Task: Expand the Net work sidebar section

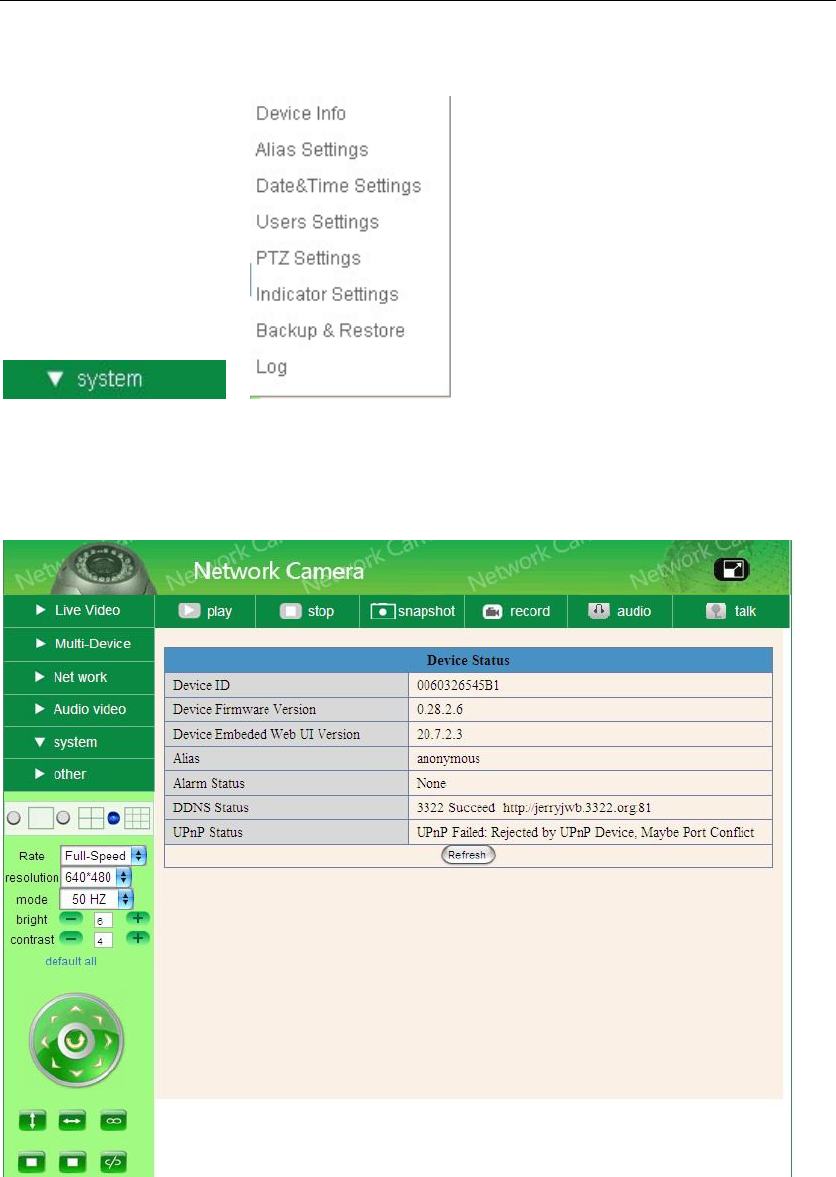Action: (x=79, y=677)
